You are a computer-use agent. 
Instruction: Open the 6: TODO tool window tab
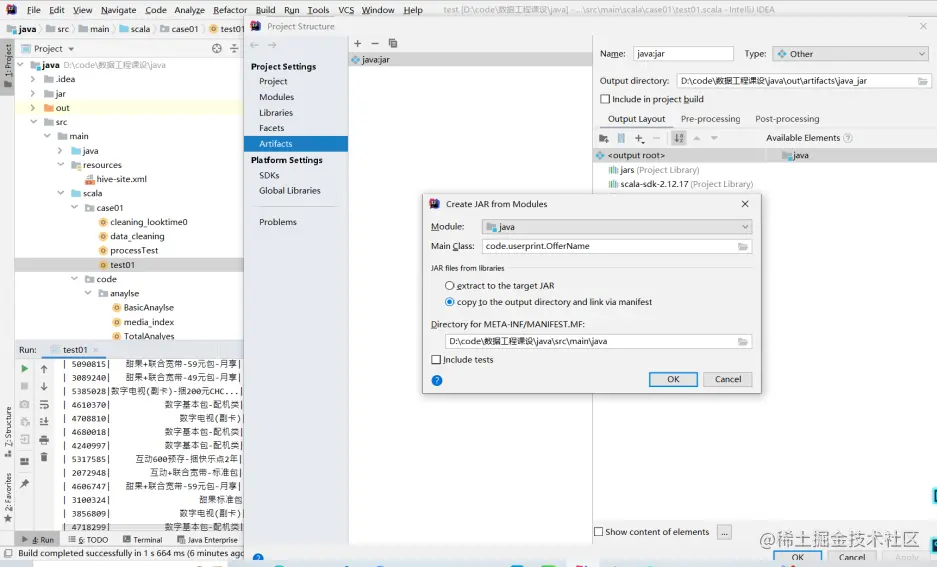(x=88, y=540)
